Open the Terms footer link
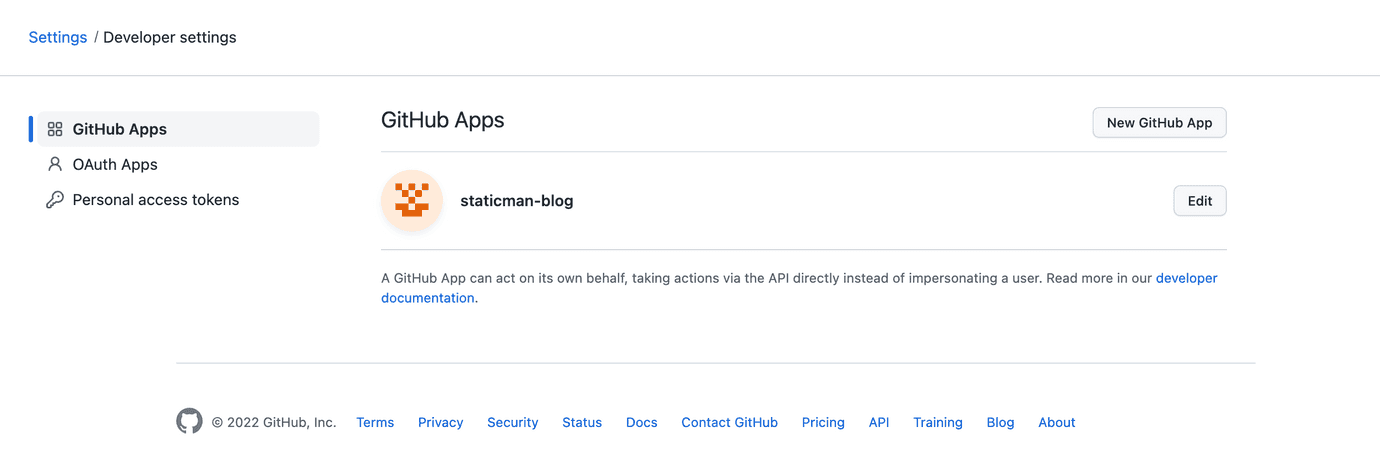Screen dimensions: 1380x463 375,422
